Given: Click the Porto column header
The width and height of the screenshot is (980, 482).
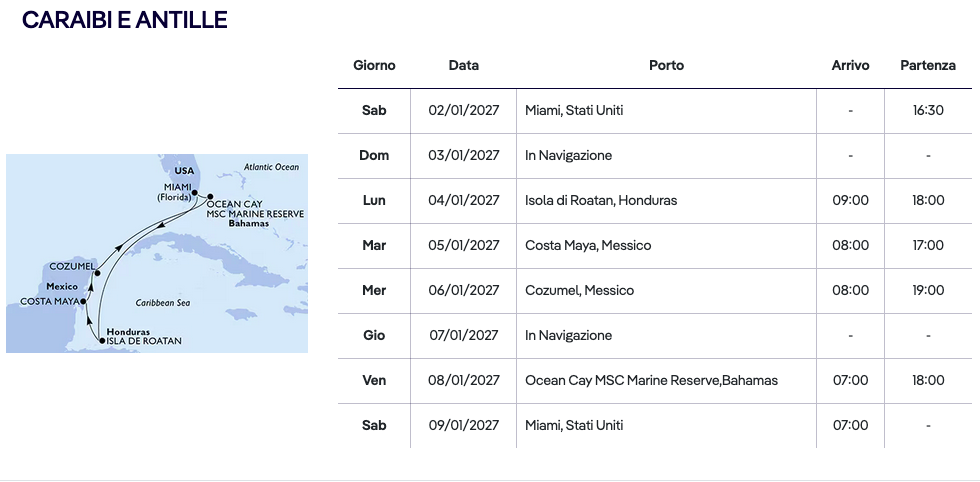Looking at the screenshot, I should [x=666, y=65].
